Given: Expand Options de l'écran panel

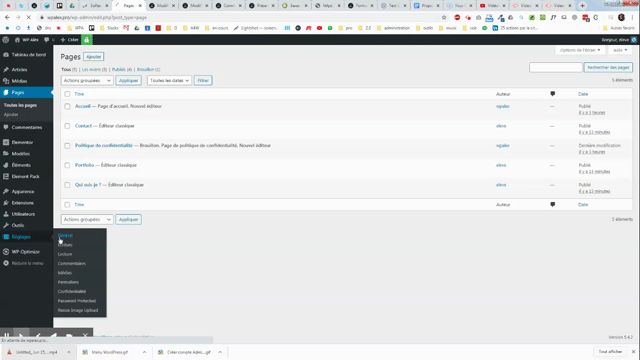Looking at the screenshot, I should tap(580, 50).
